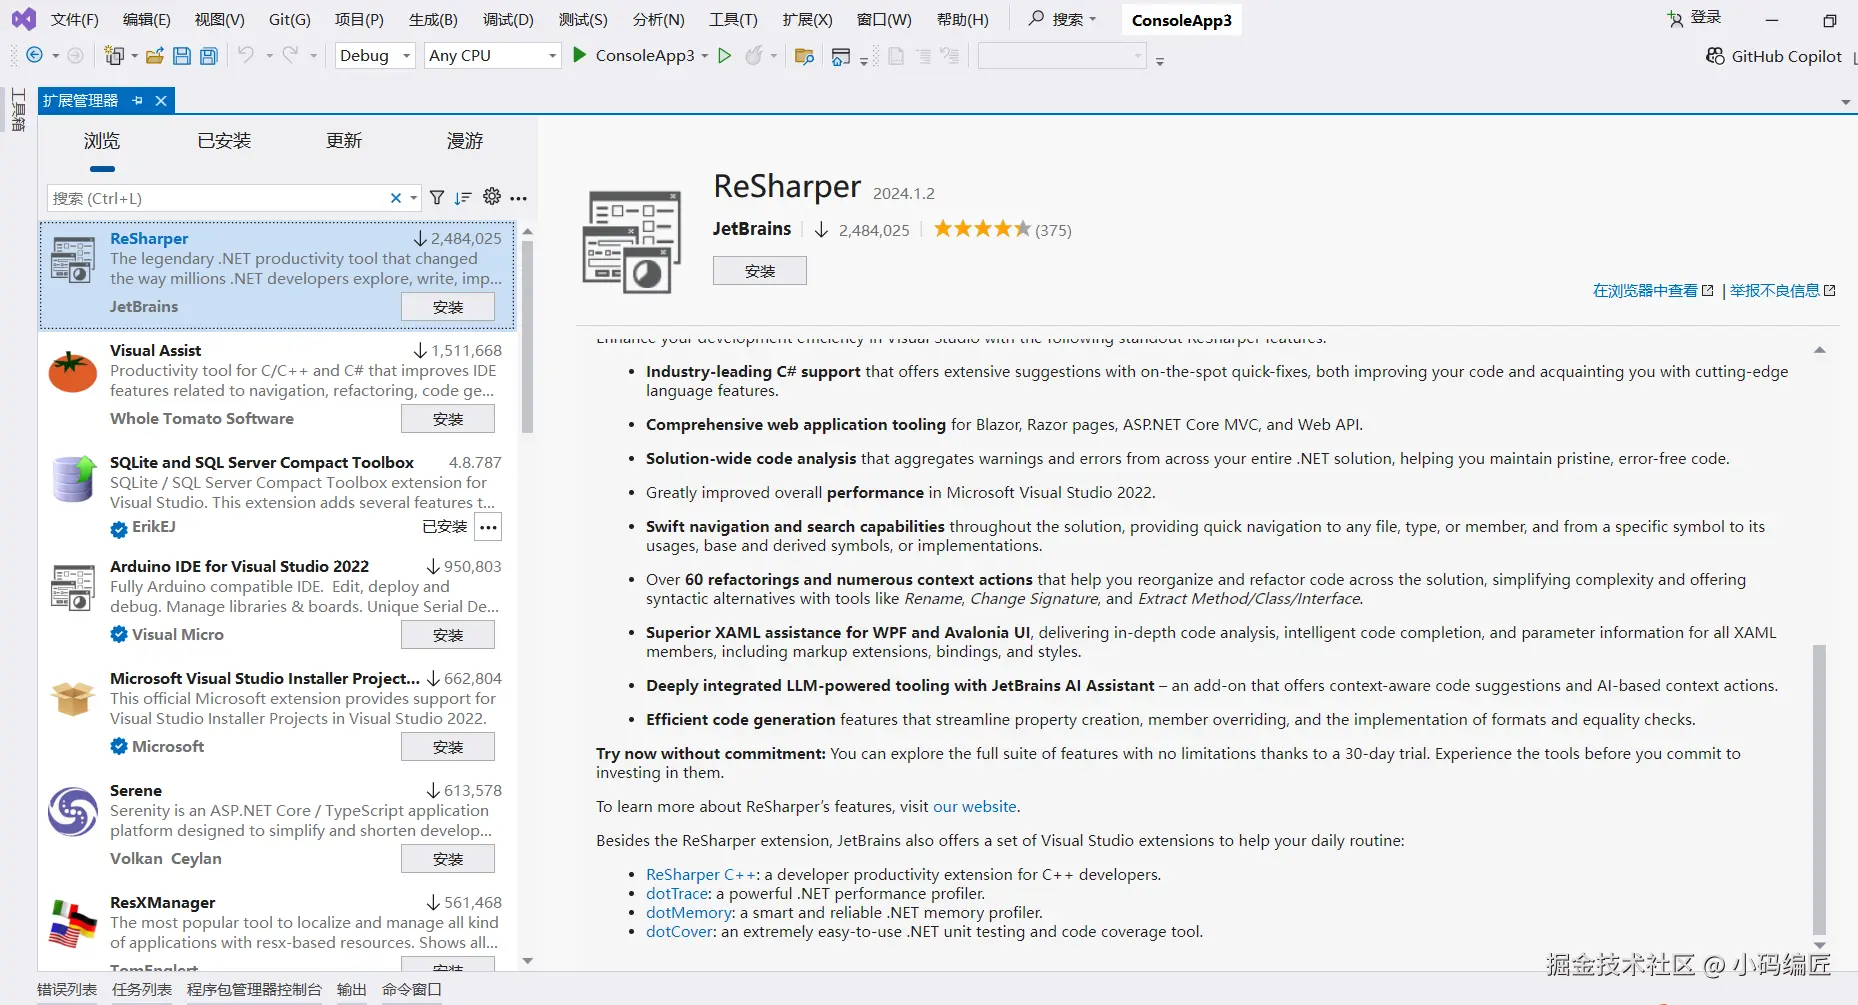Open the 扩展(X) menu
This screenshot has height=1005, width=1858.
point(808,20)
